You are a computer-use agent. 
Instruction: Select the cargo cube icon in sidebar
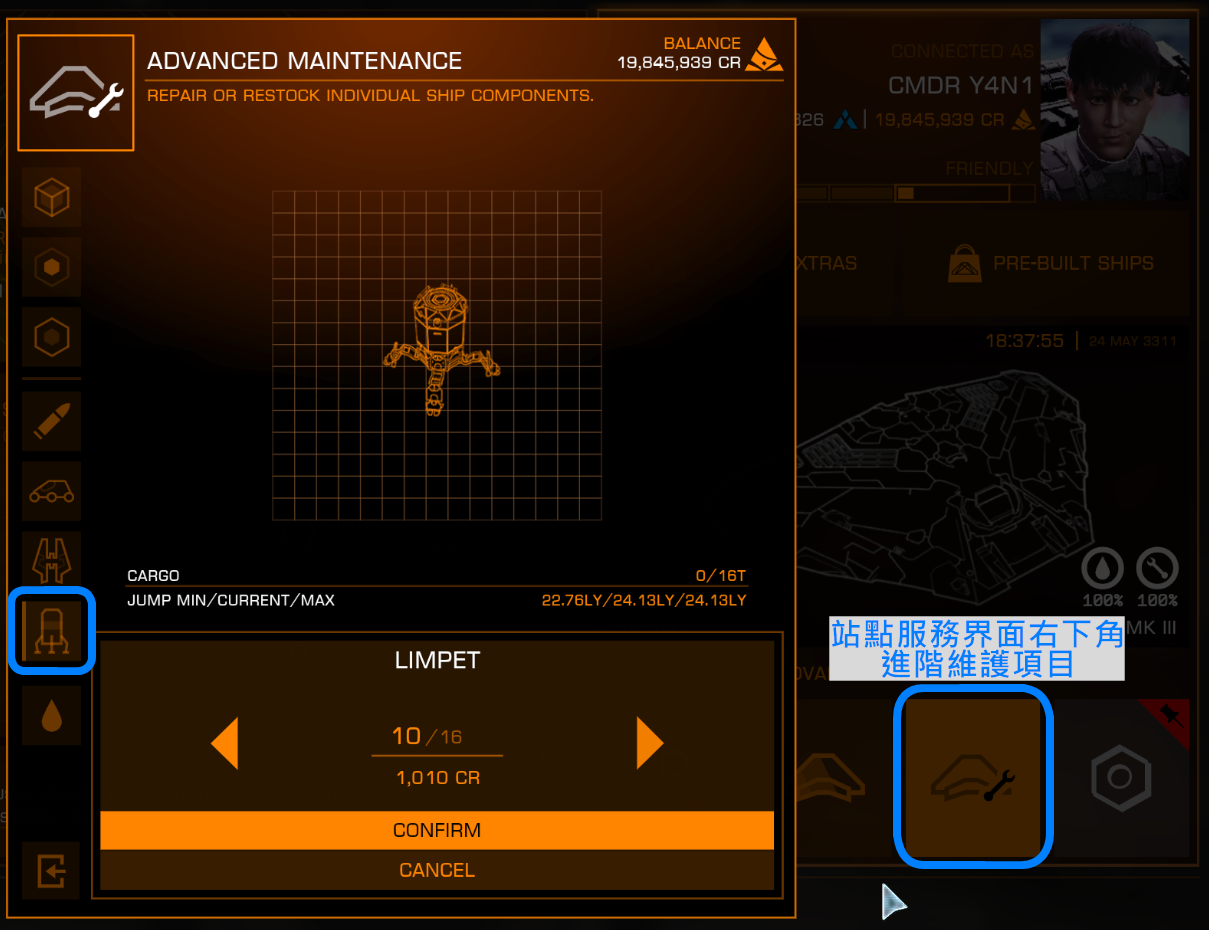pyautogui.click(x=52, y=198)
